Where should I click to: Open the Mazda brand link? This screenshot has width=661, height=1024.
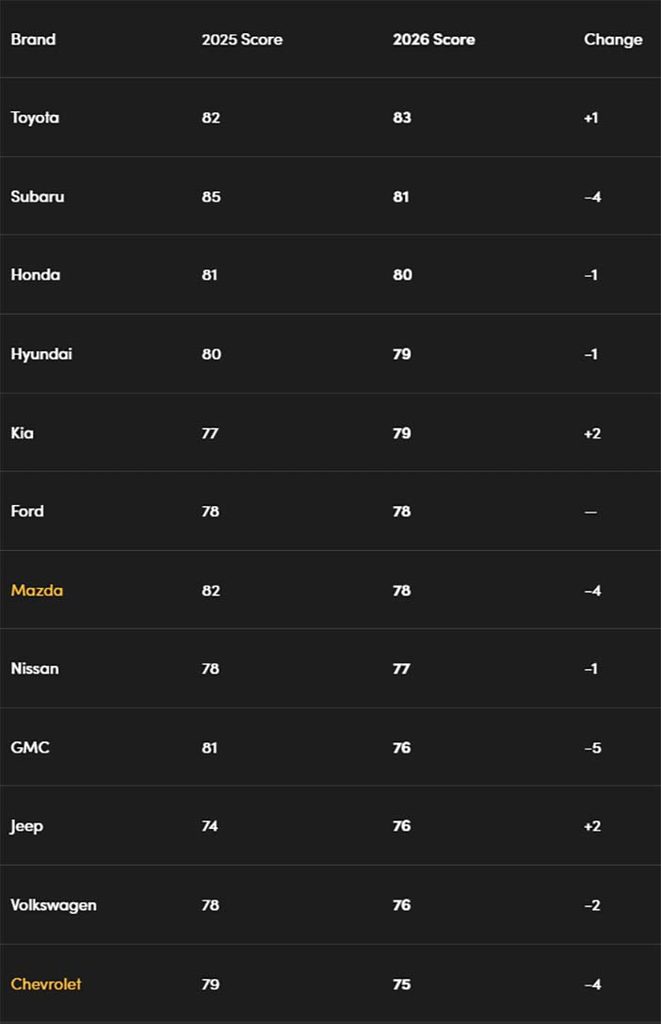[37, 590]
